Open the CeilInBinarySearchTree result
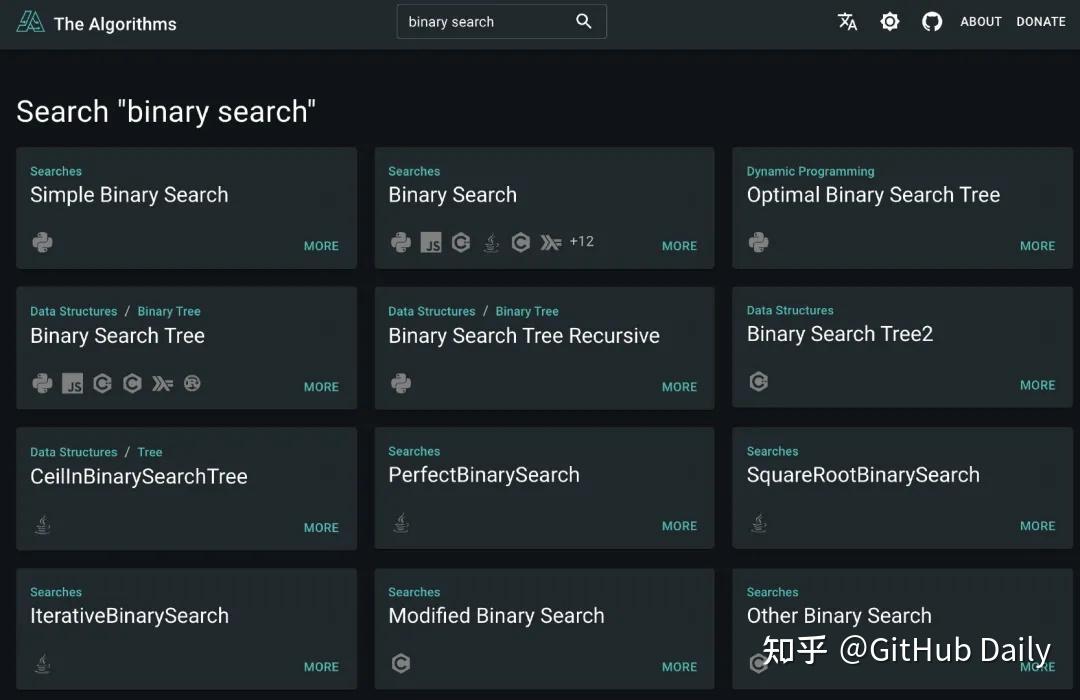Viewport: 1080px width, 700px height. [x=138, y=477]
